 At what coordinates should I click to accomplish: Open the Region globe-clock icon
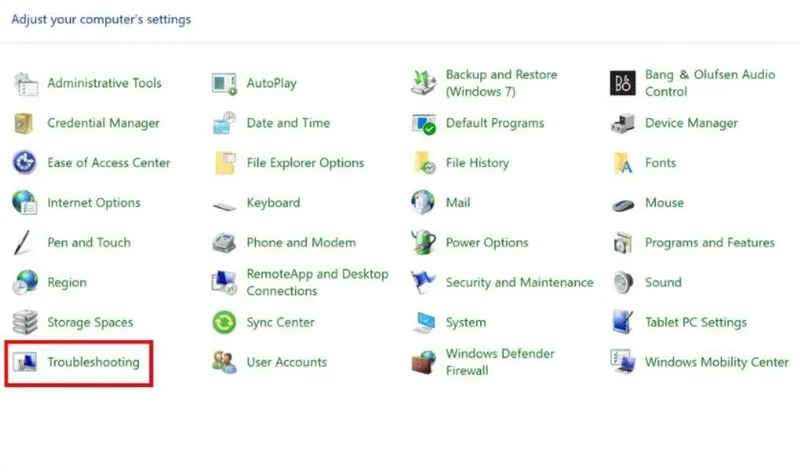[25, 282]
